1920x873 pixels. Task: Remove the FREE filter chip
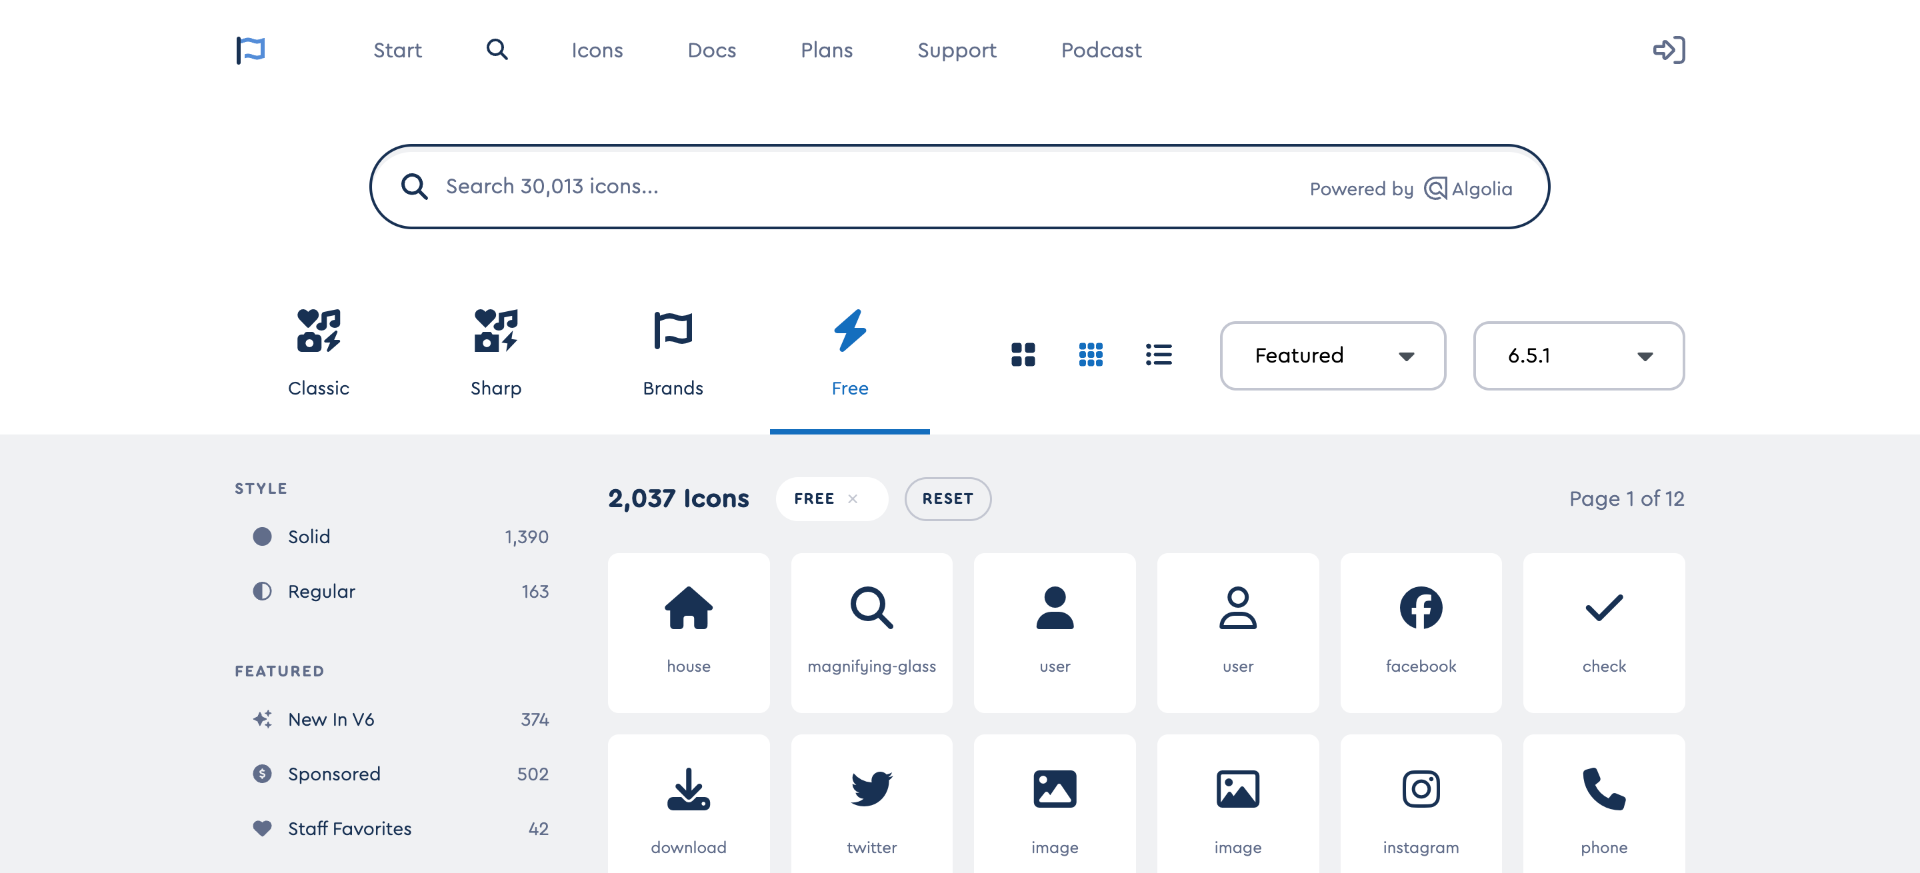pos(853,499)
